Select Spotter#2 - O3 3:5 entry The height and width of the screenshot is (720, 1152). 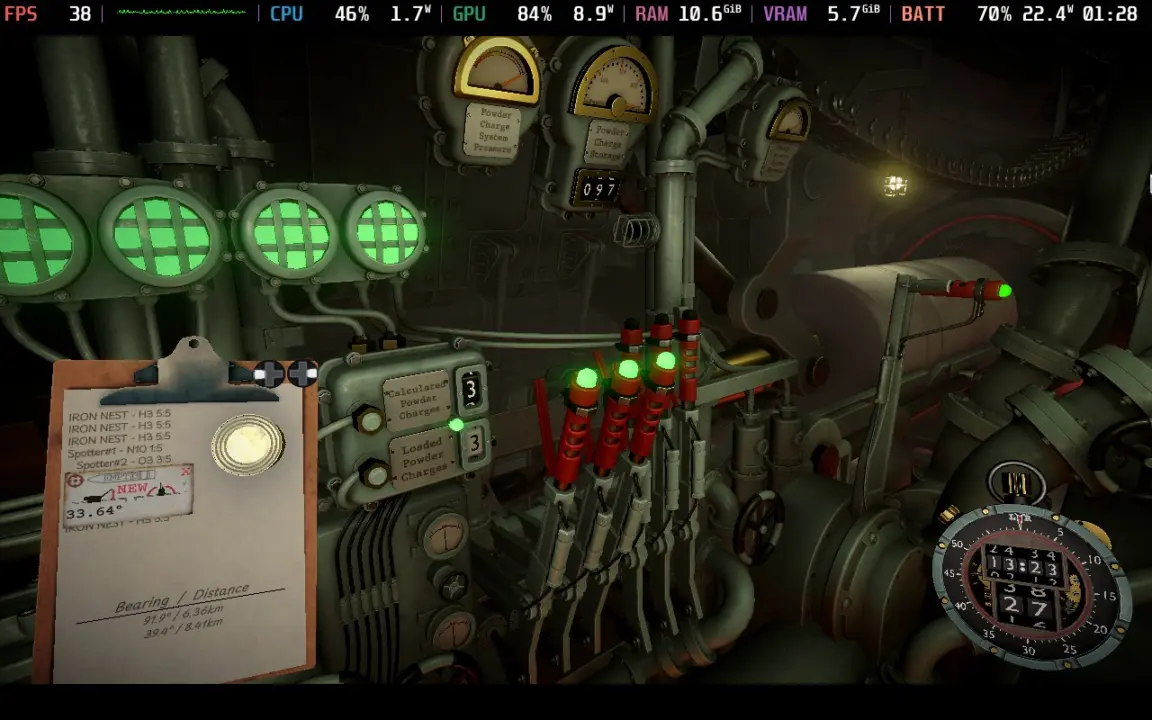pyautogui.click(x=124, y=462)
